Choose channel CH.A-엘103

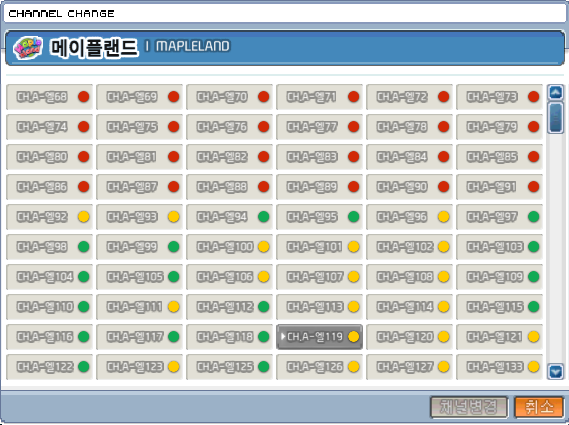[499, 247]
